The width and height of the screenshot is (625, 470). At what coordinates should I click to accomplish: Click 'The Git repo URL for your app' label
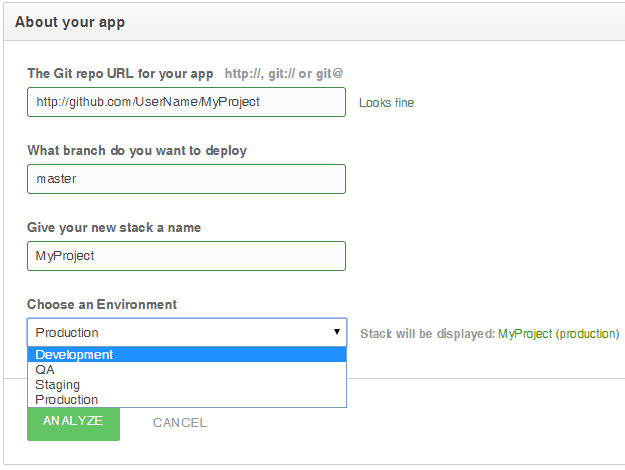coord(120,74)
